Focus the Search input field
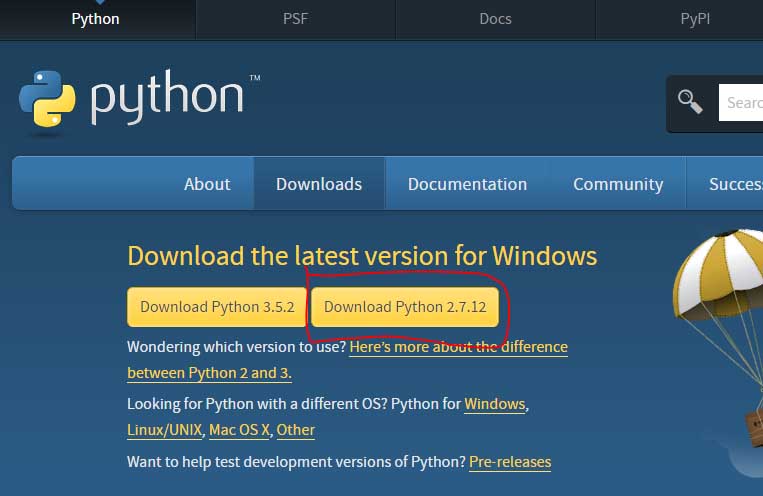 741,102
